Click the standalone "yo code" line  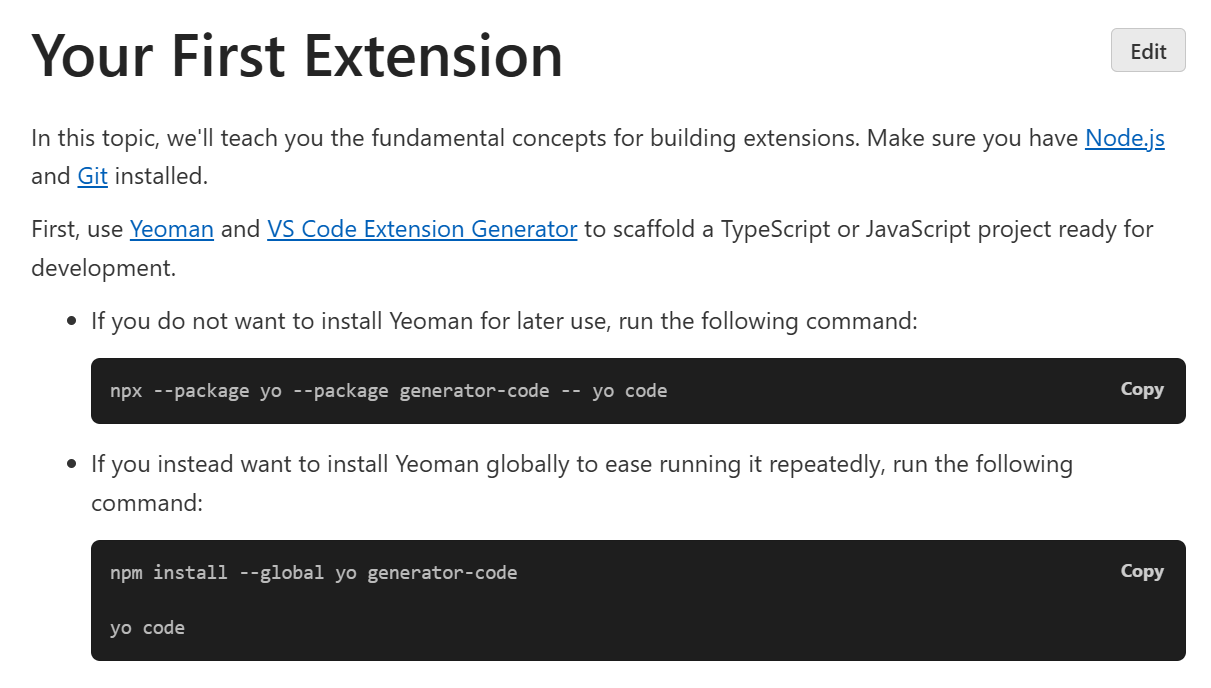pyautogui.click(x=147, y=628)
